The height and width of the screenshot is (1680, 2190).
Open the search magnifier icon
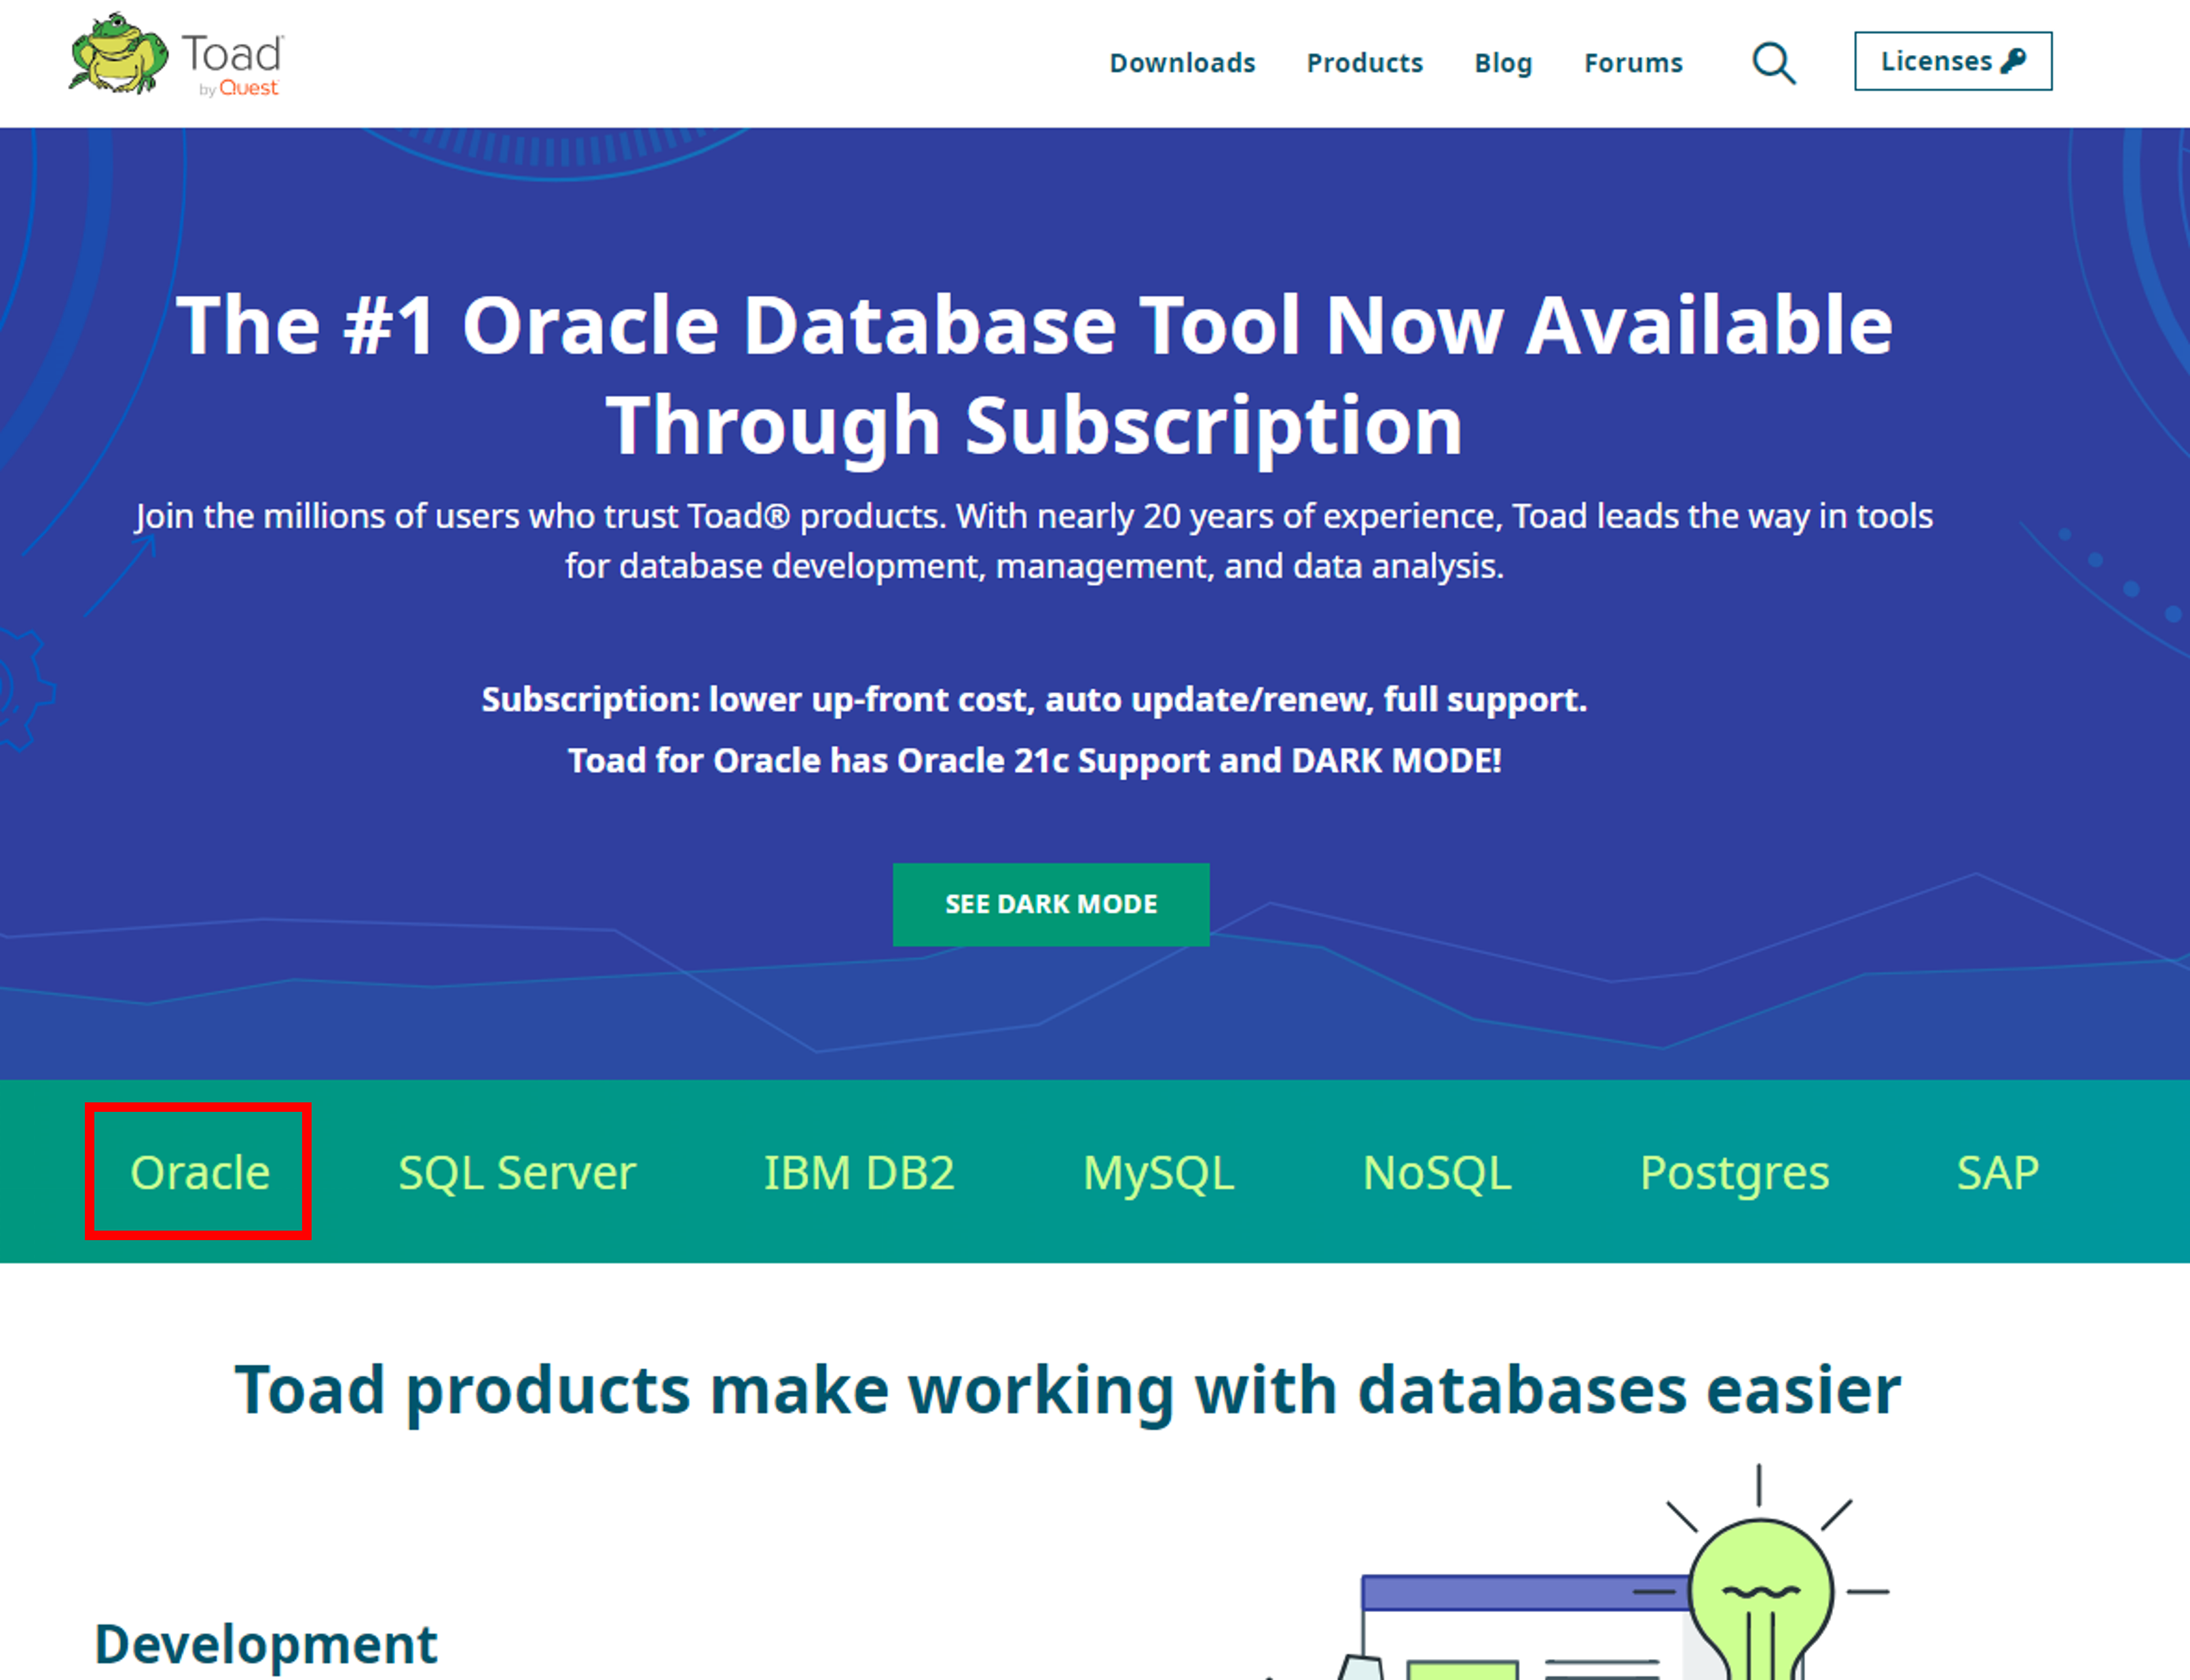click(1773, 63)
